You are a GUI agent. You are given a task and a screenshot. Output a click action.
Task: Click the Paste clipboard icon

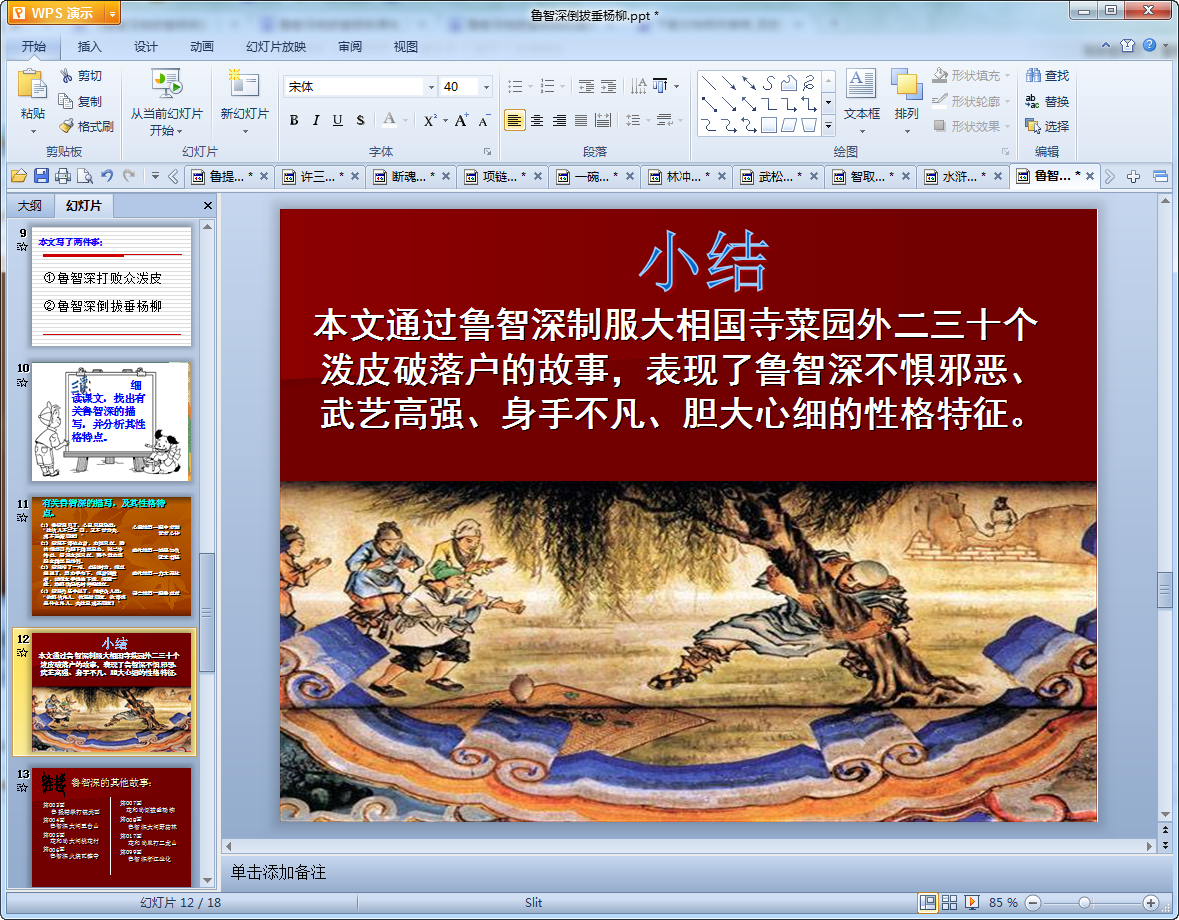(32, 84)
